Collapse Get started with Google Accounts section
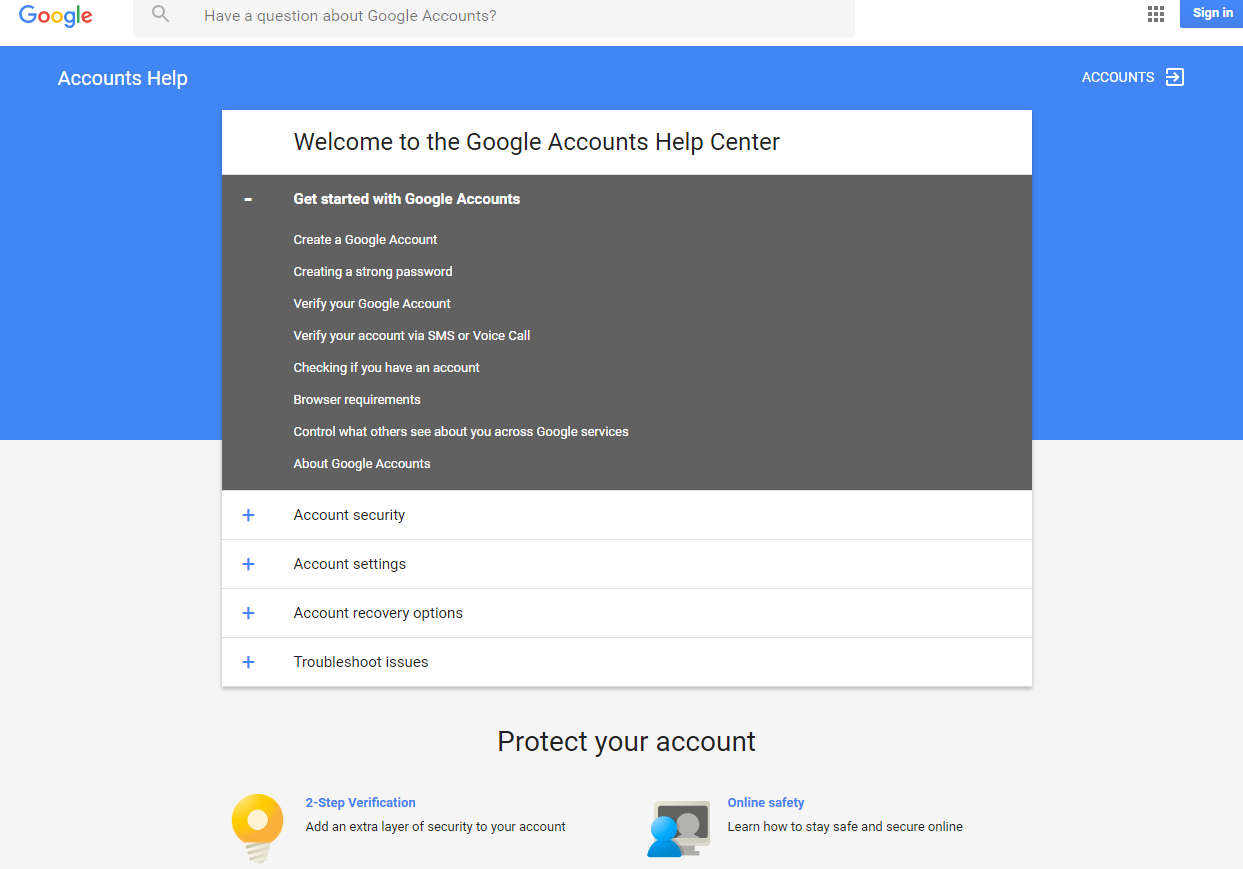Viewport: 1243px width, 869px height. [248, 199]
